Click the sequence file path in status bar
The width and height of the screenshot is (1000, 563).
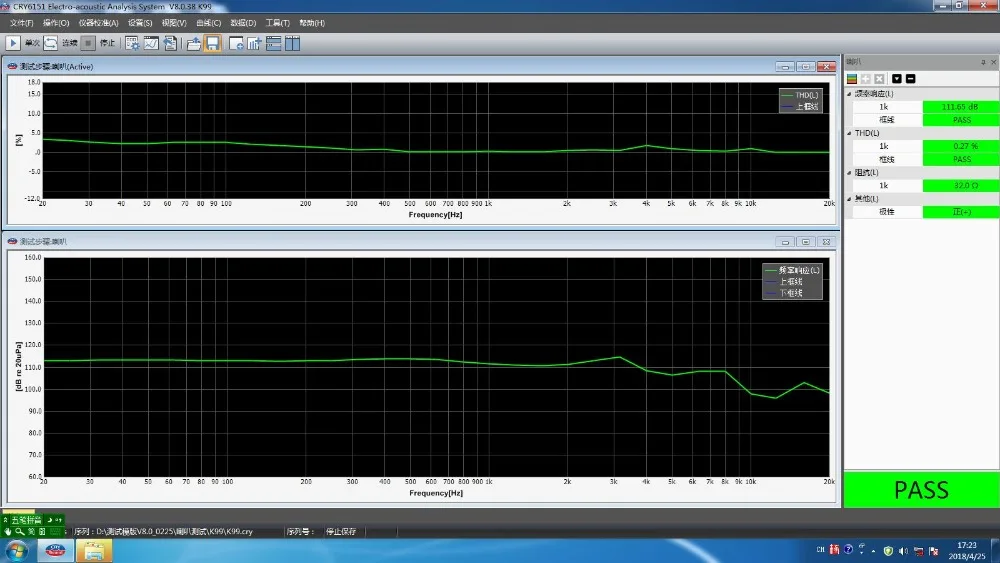[x=163, y=531]
